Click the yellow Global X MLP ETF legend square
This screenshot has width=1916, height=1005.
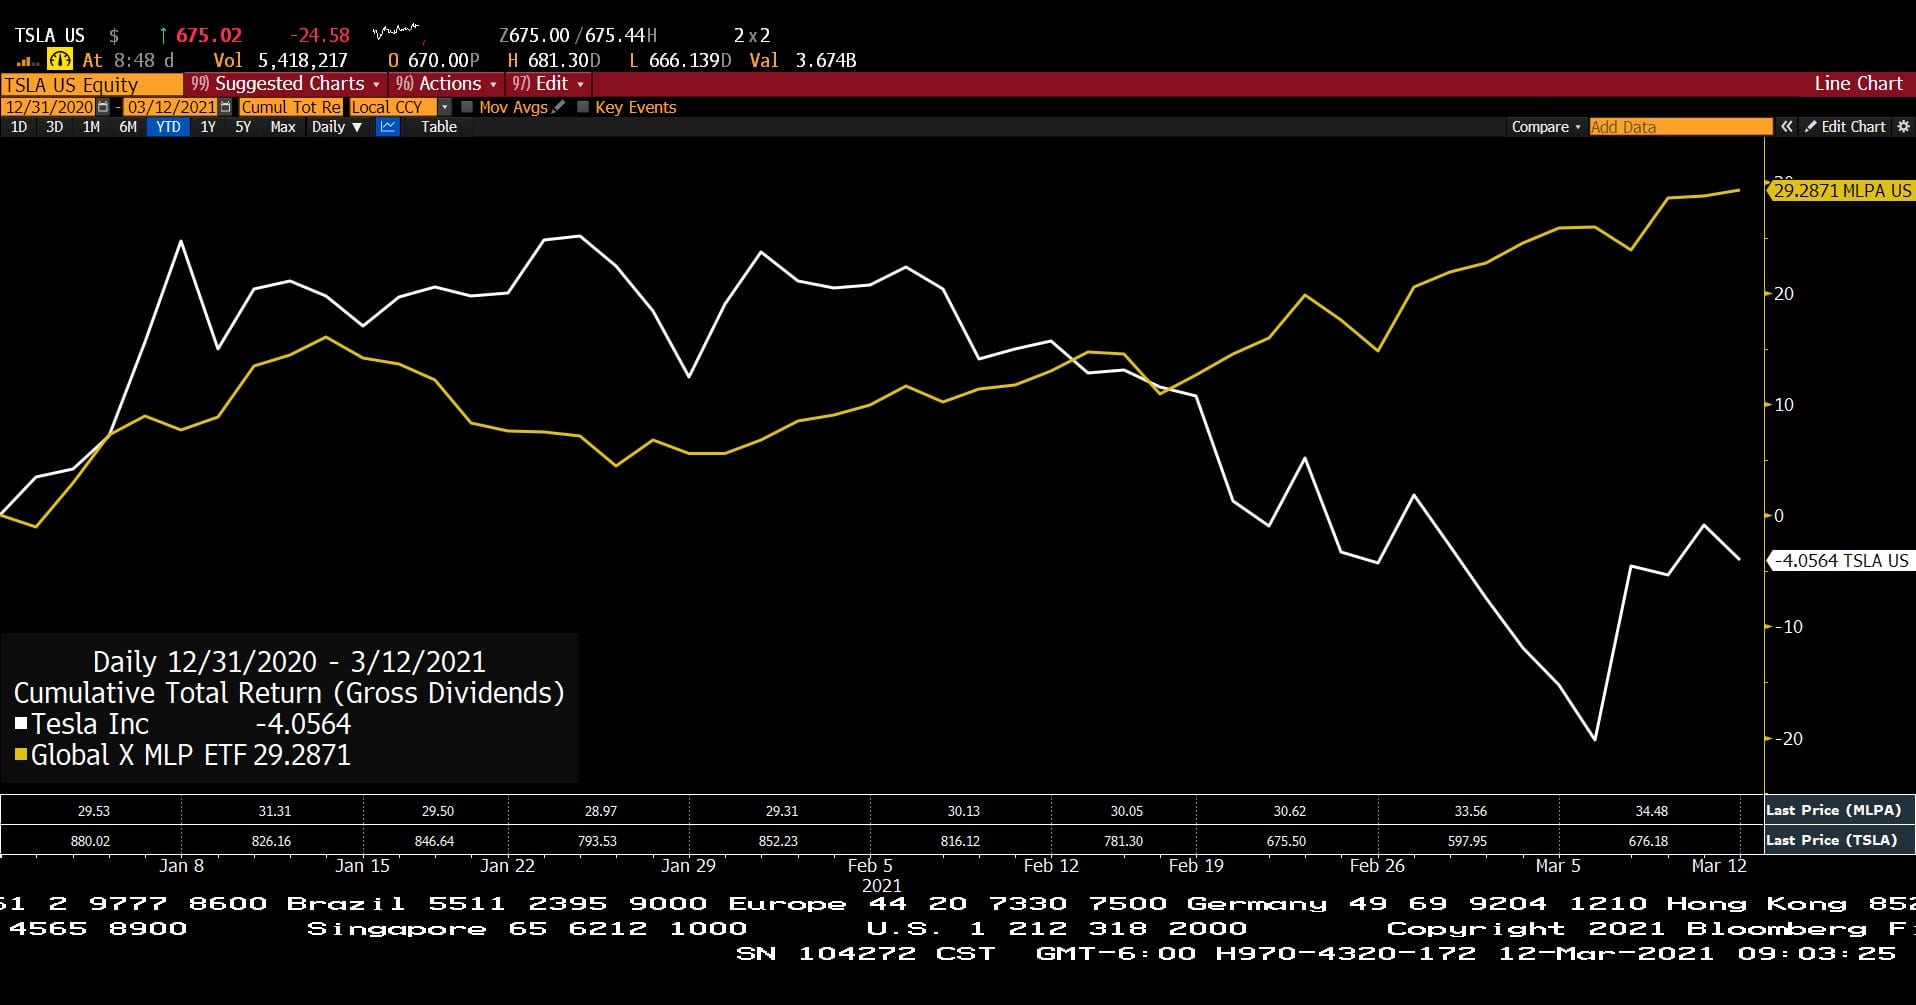21,755
